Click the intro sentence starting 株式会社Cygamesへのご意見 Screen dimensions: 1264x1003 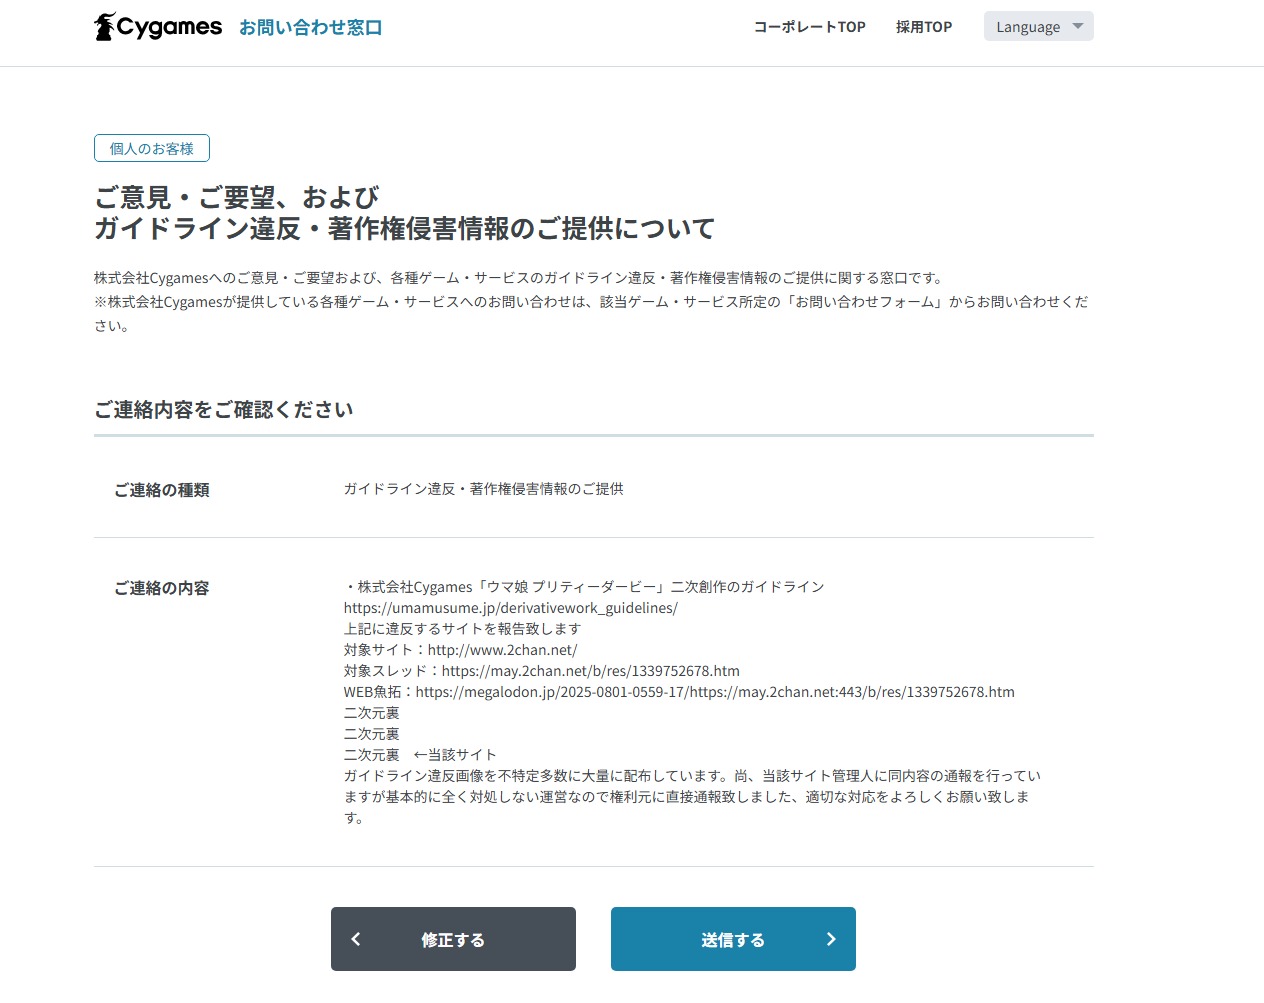[519, 278]
